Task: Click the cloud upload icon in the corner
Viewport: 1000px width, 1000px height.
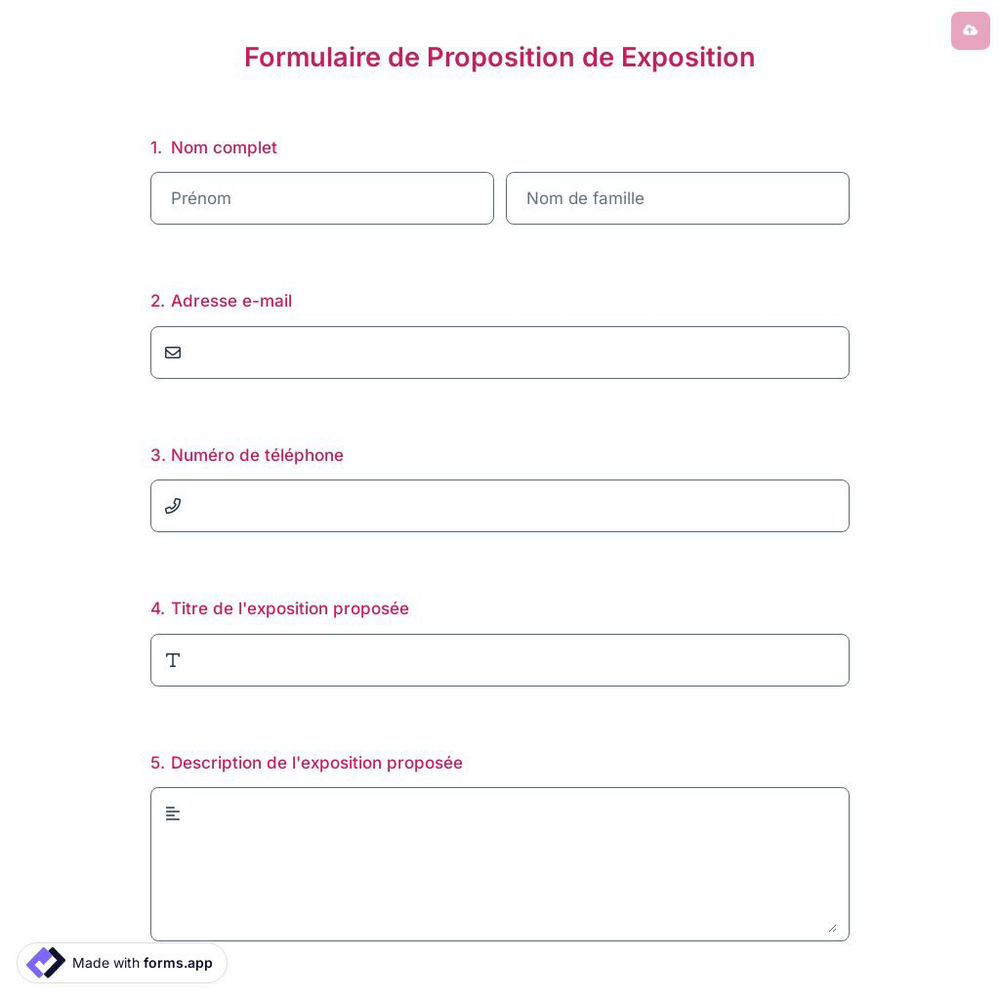Action: [x=970, y=30]
